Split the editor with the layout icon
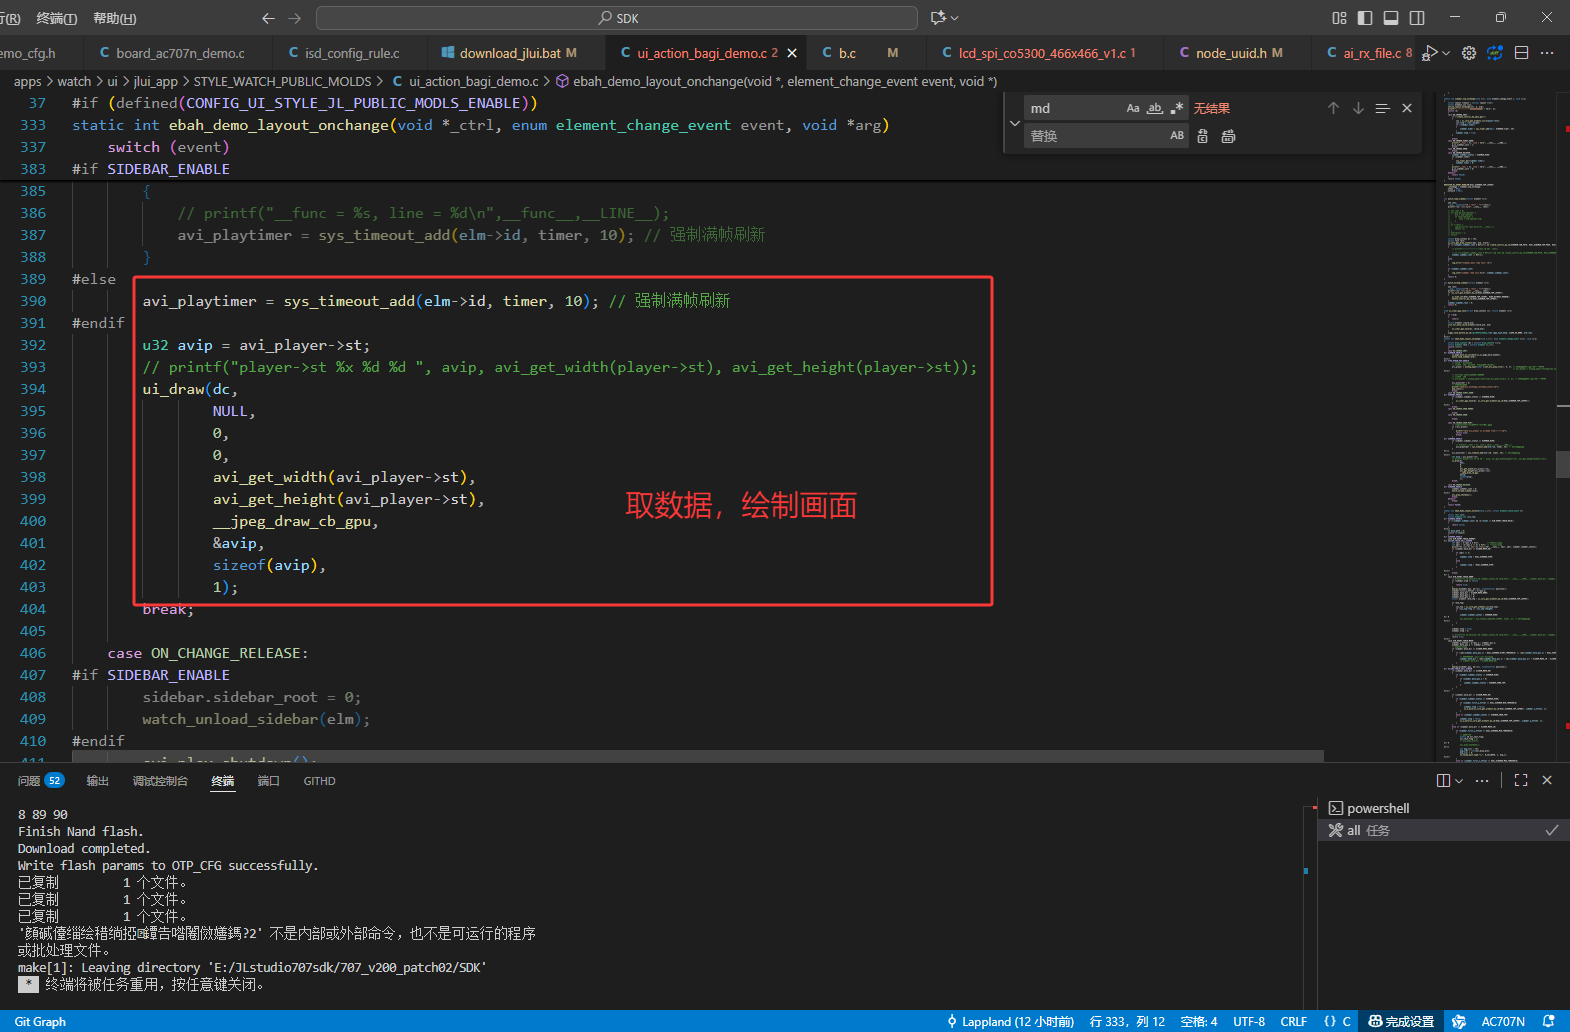Screen dimensions: 1570x1032 tap(1521, 53)
